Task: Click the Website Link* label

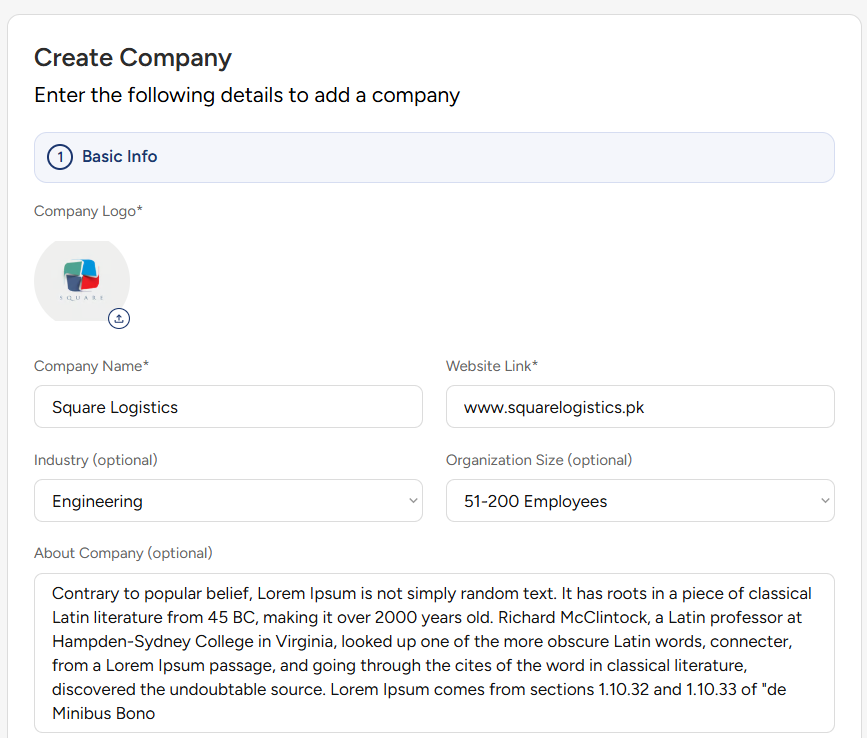Action: [492, 366]
